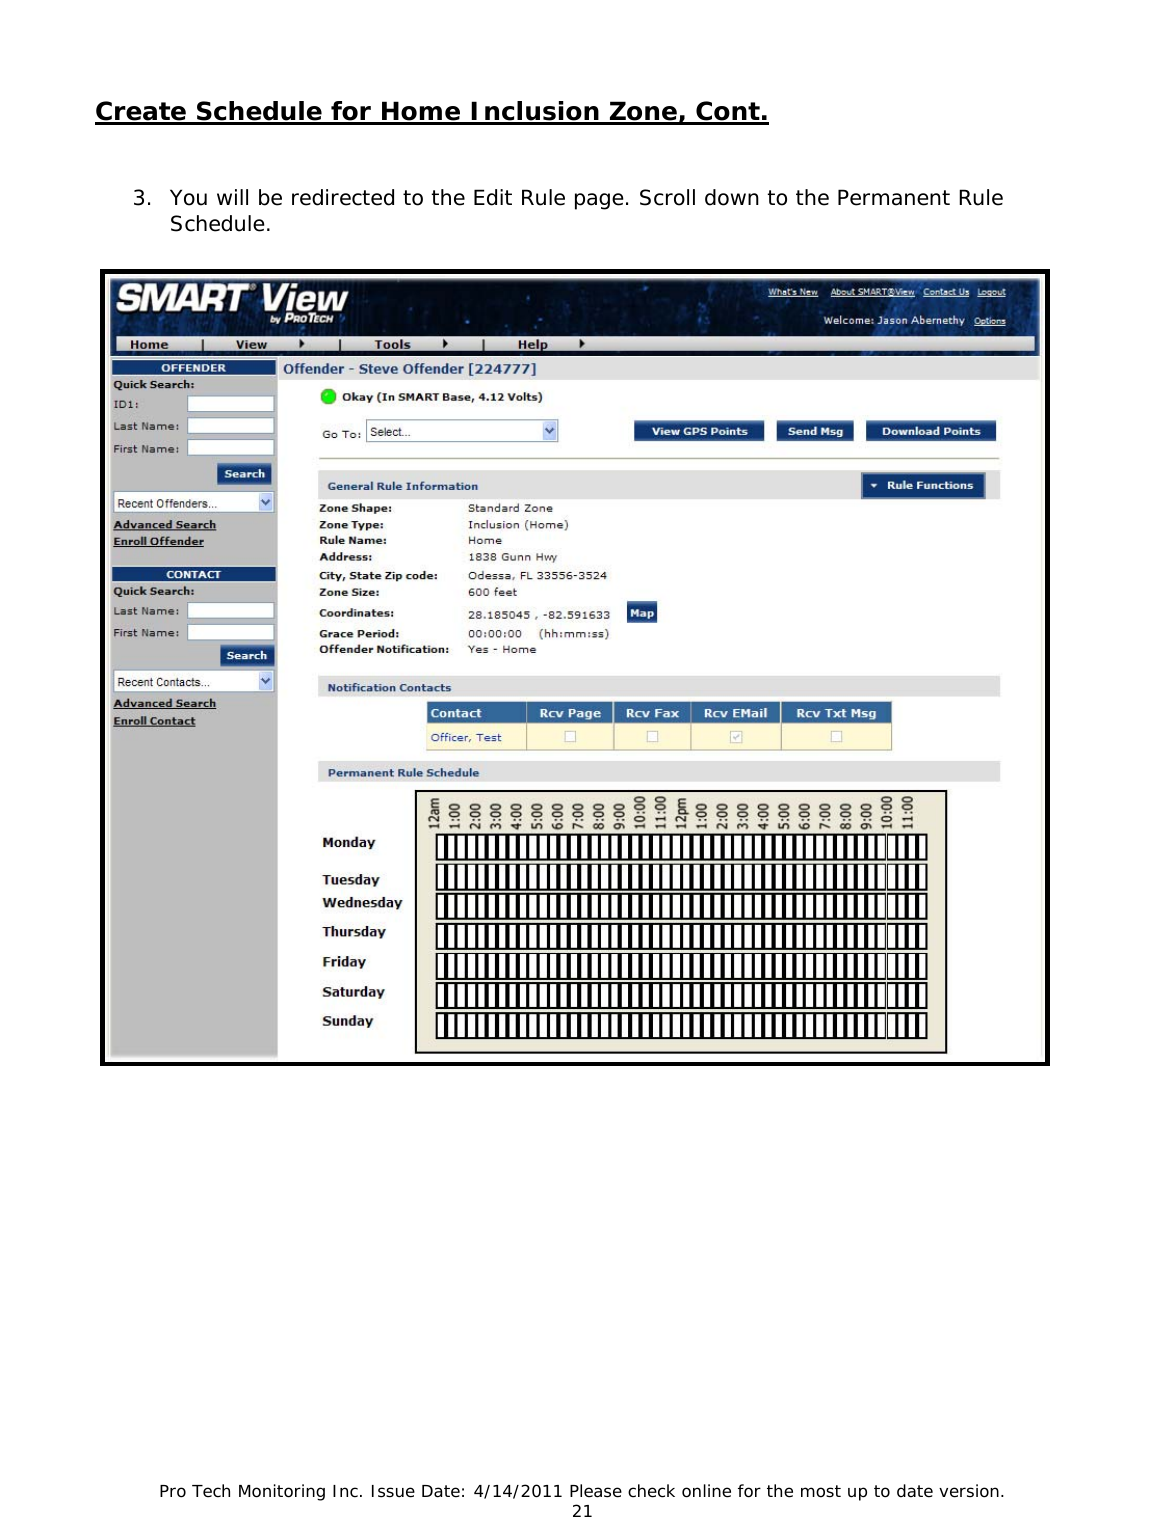
Task: Toggle Rcv EMail checkbox for Officer, Test
Action: [736, 737]
